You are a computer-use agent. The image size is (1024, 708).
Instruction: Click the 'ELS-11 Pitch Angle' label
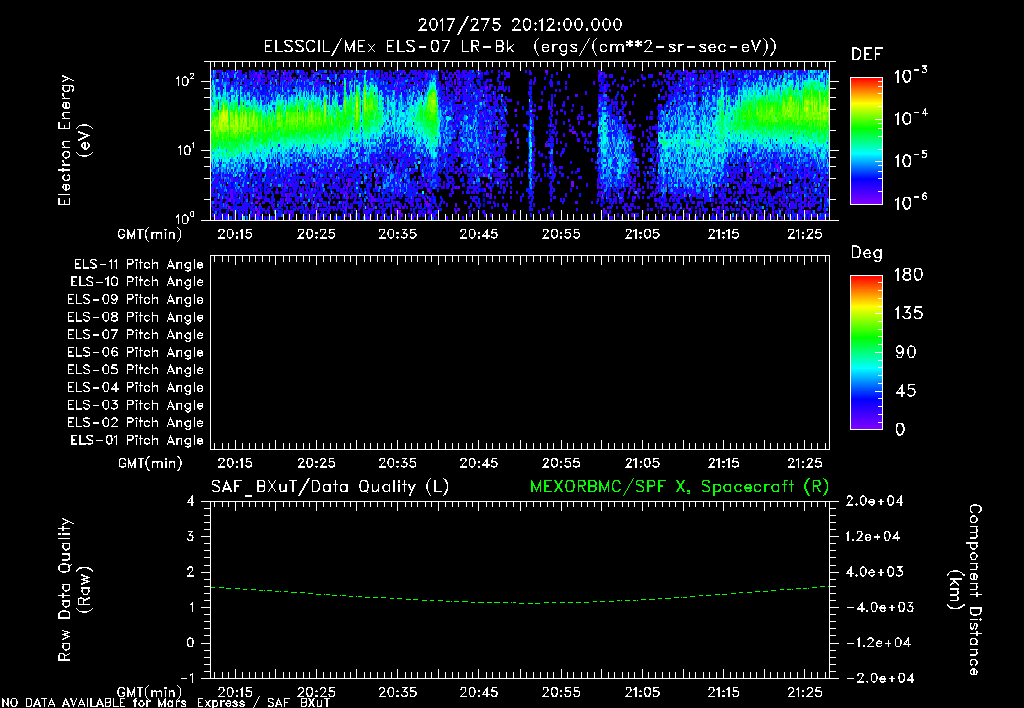(x=138, y=265)
